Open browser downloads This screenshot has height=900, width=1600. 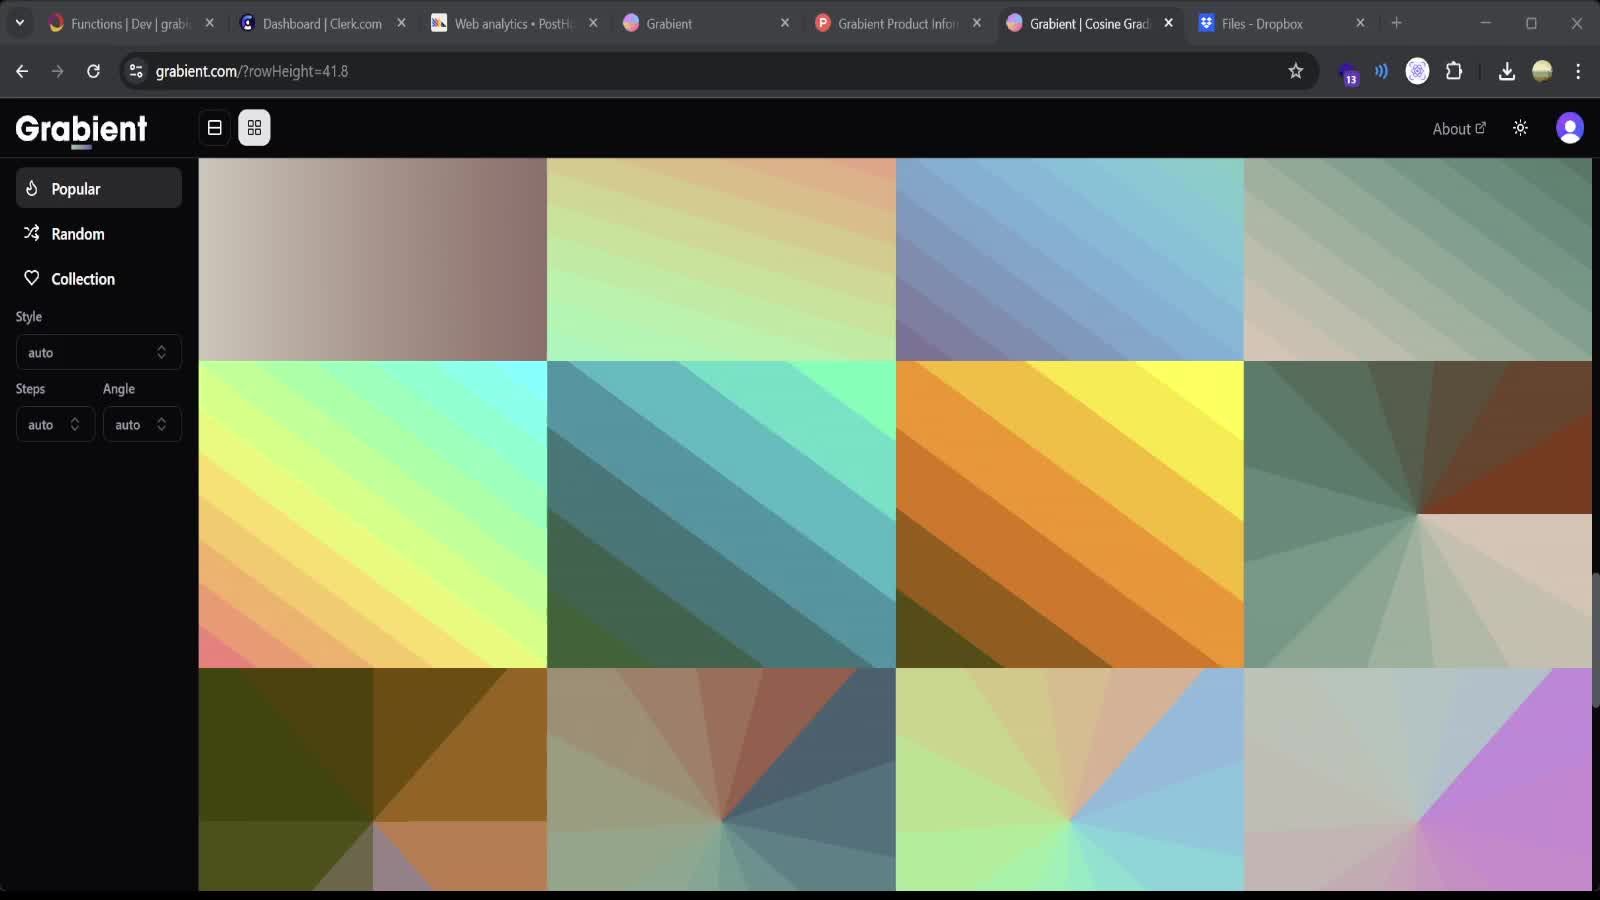(1506, 71)
